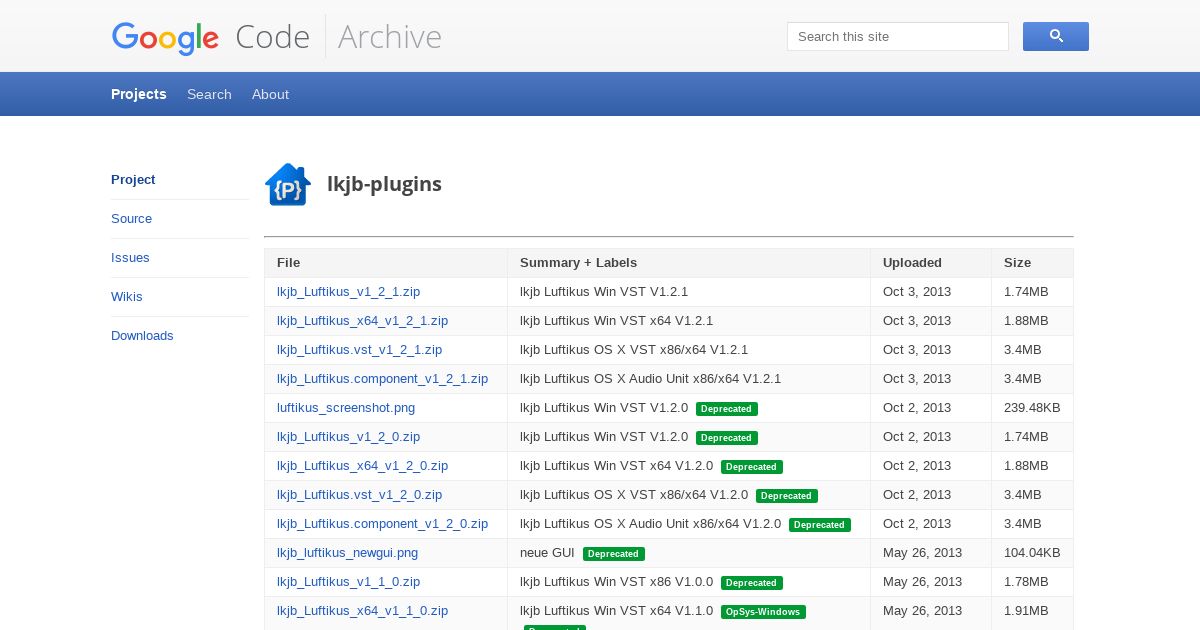This screenshot has height=630, width=1200.
Task: Select Wikis in the sidebar
Action: 126,297
